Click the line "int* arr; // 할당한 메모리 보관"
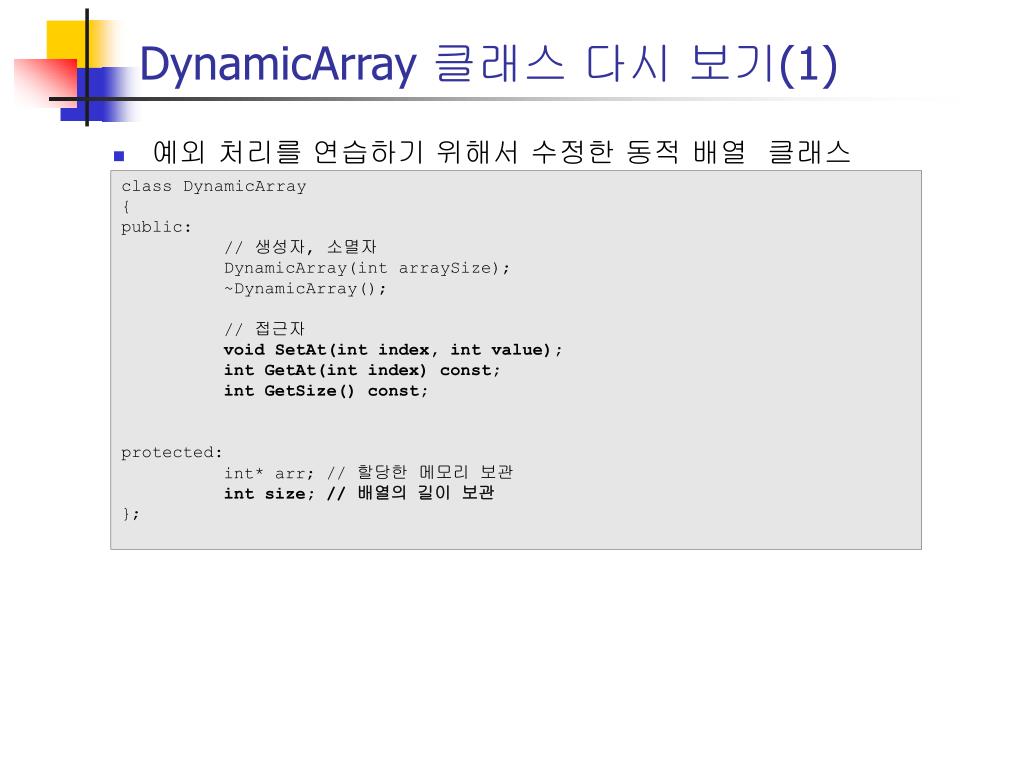The image size is (1024, 768). [x=368, y=472]
